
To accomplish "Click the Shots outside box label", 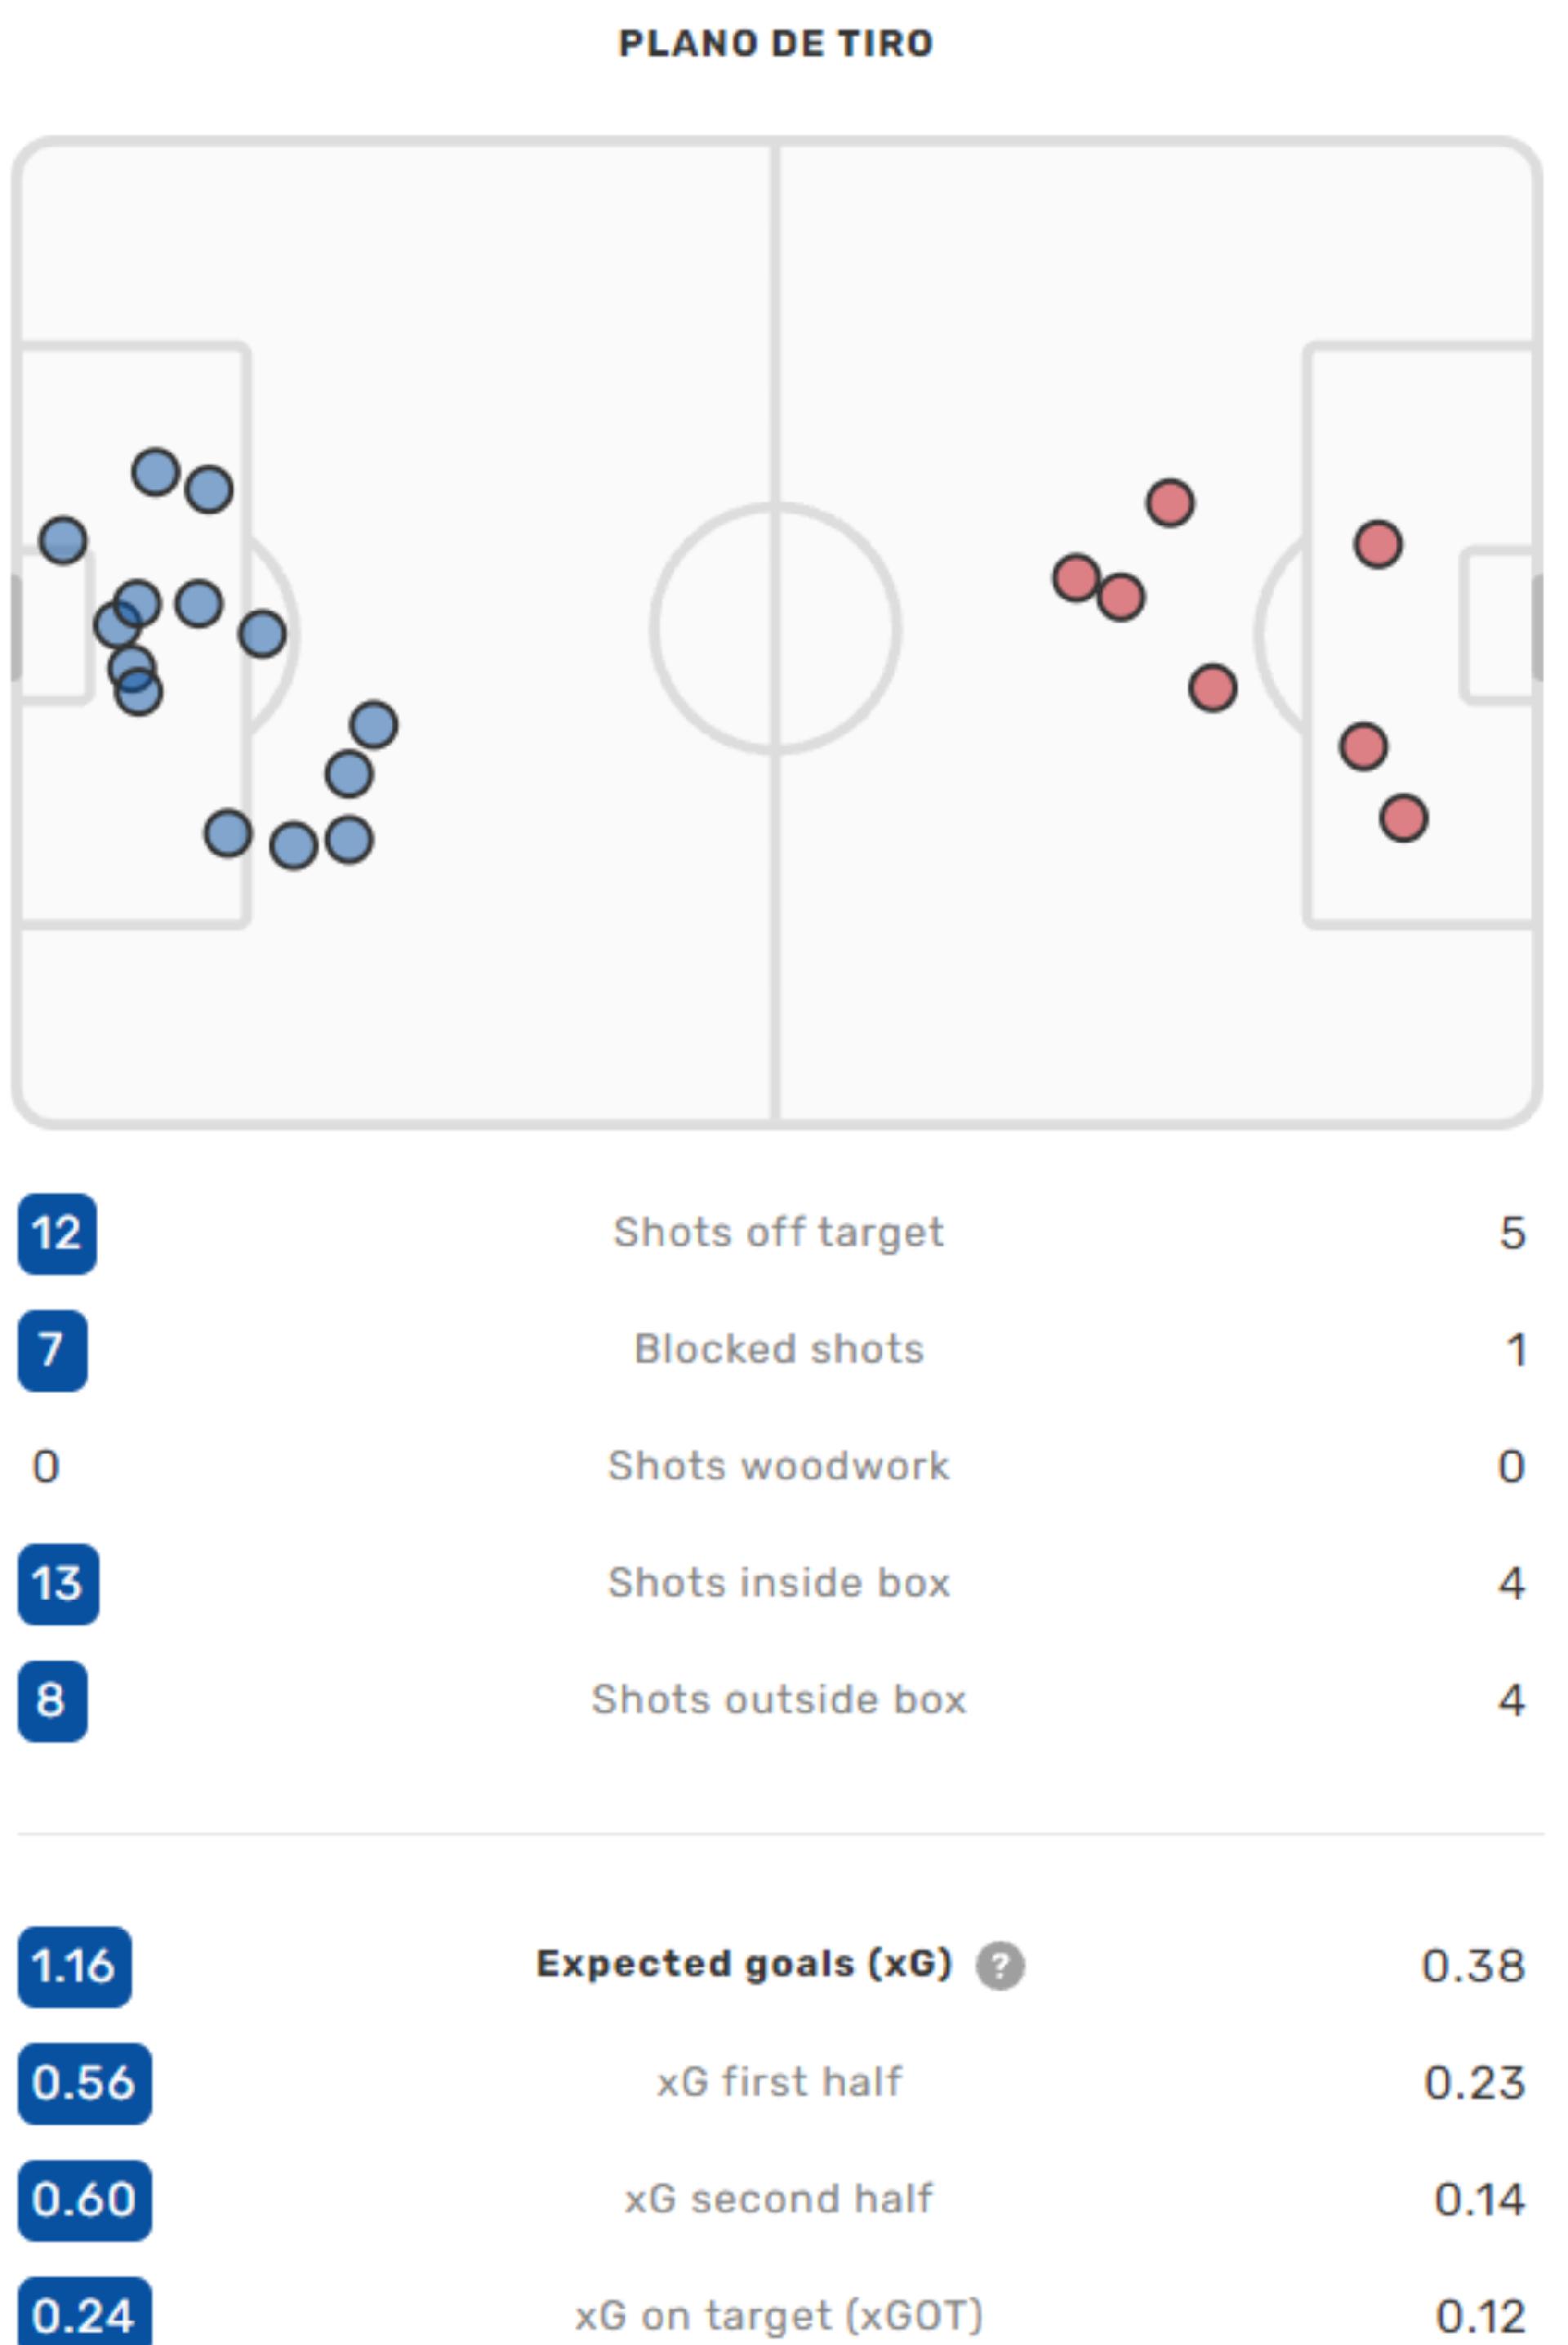I will point(779,1699).
